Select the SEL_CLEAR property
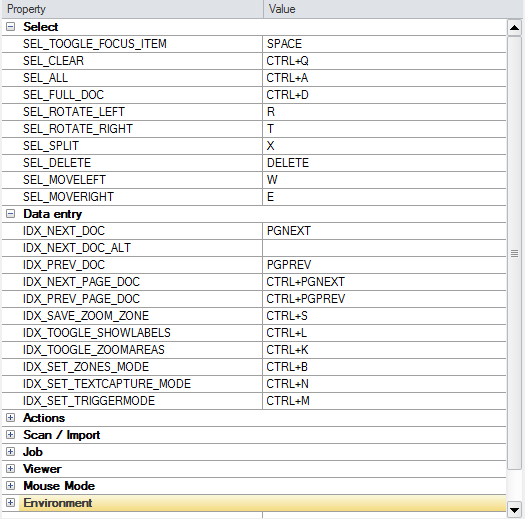The height and width of the screenshot is (519, 525). [132, 61]
